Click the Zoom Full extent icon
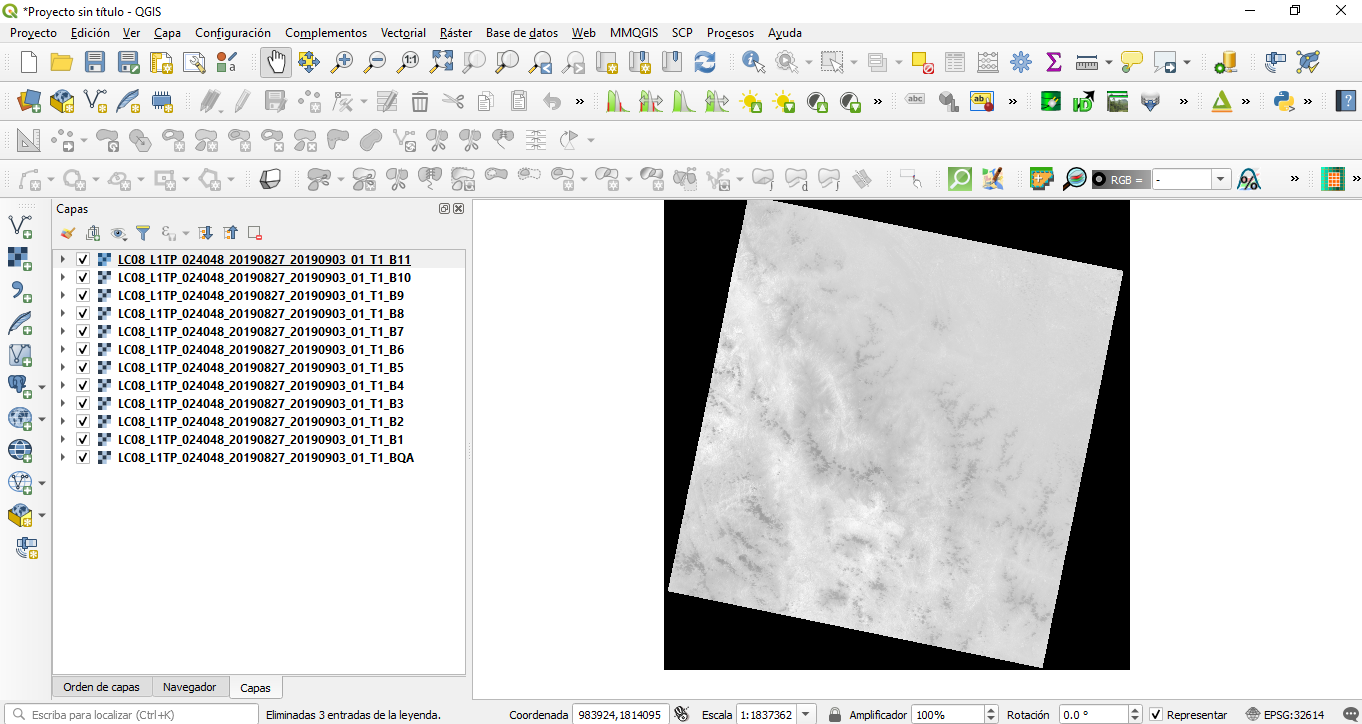 441,62
